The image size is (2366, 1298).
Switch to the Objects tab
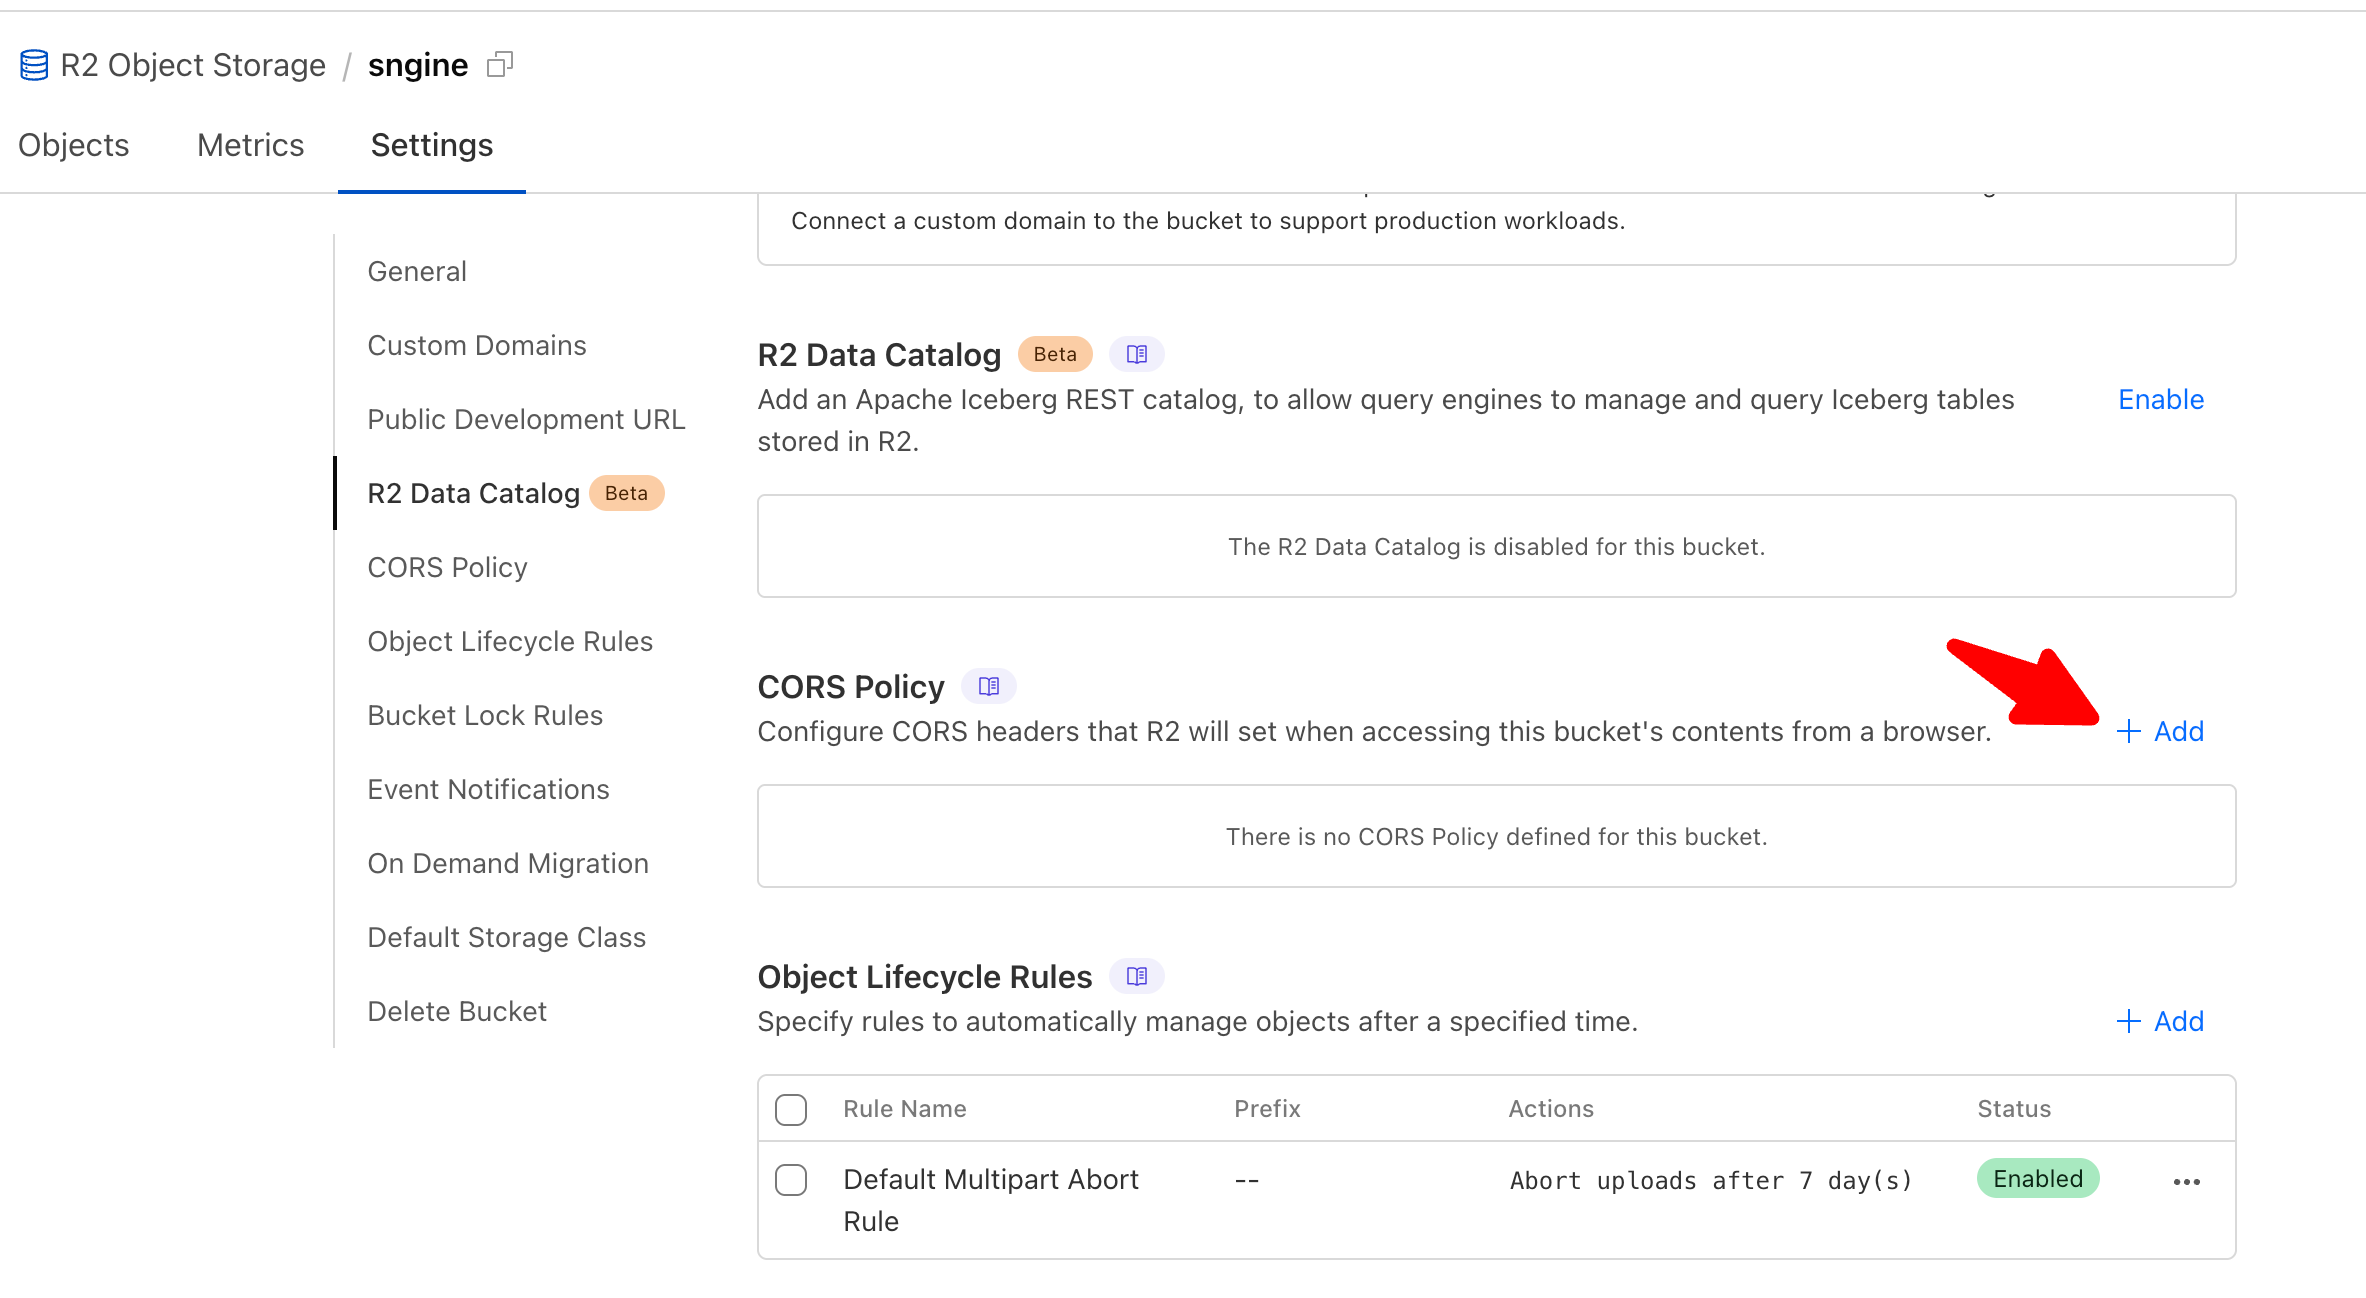[74, 145]
